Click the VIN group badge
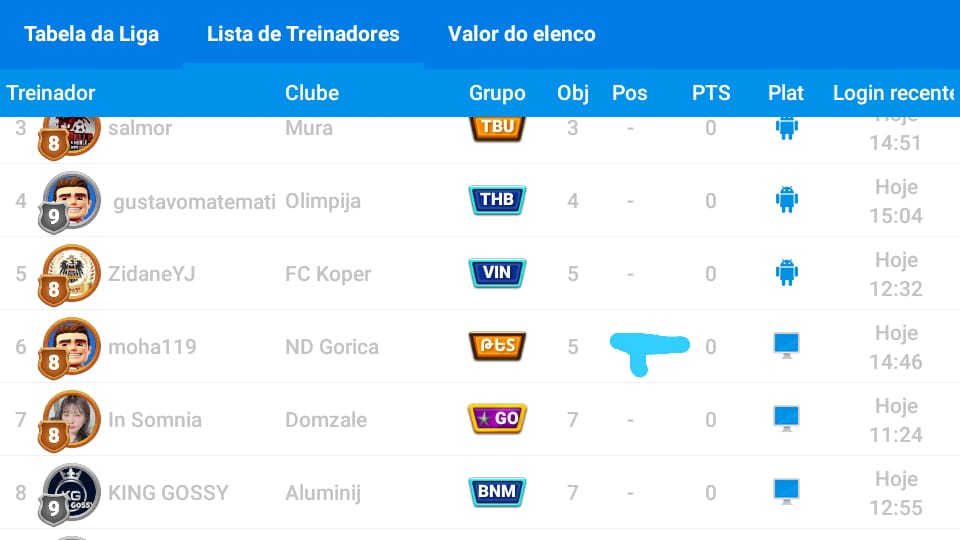960x540 pixels. coord(497,273)
